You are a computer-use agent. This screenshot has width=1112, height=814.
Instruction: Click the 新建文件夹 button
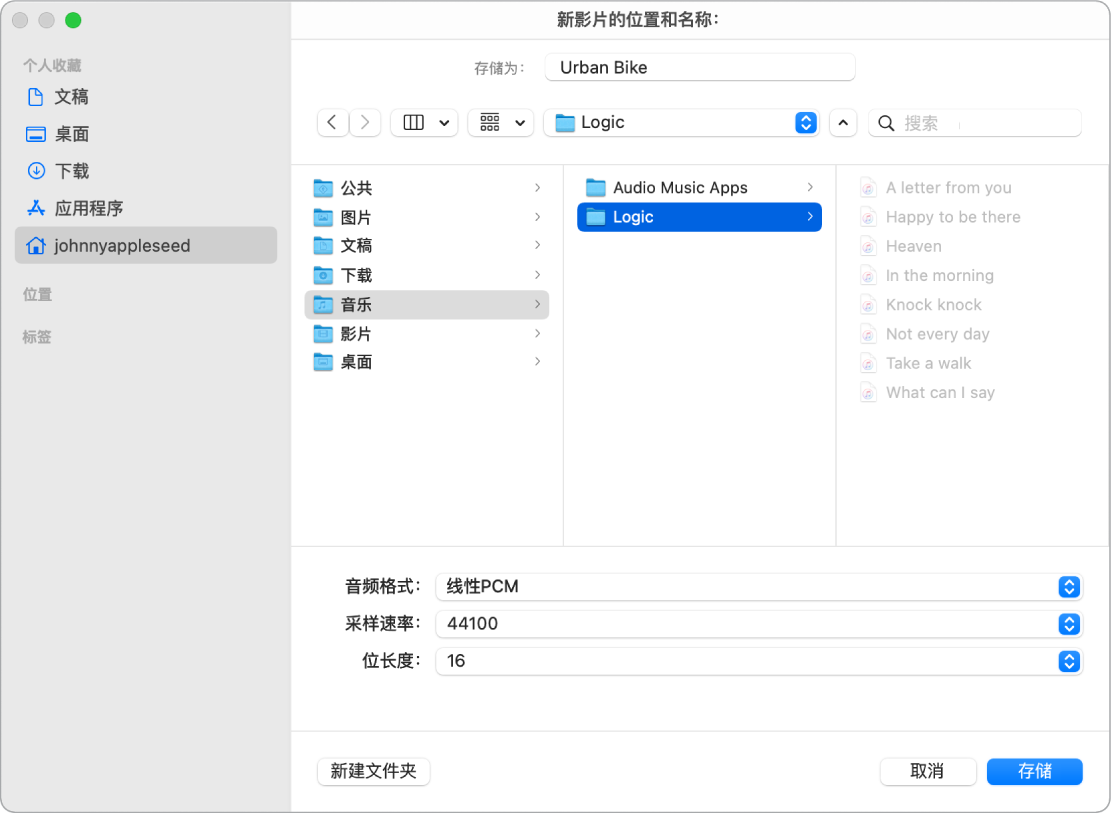tap(373, 771)
